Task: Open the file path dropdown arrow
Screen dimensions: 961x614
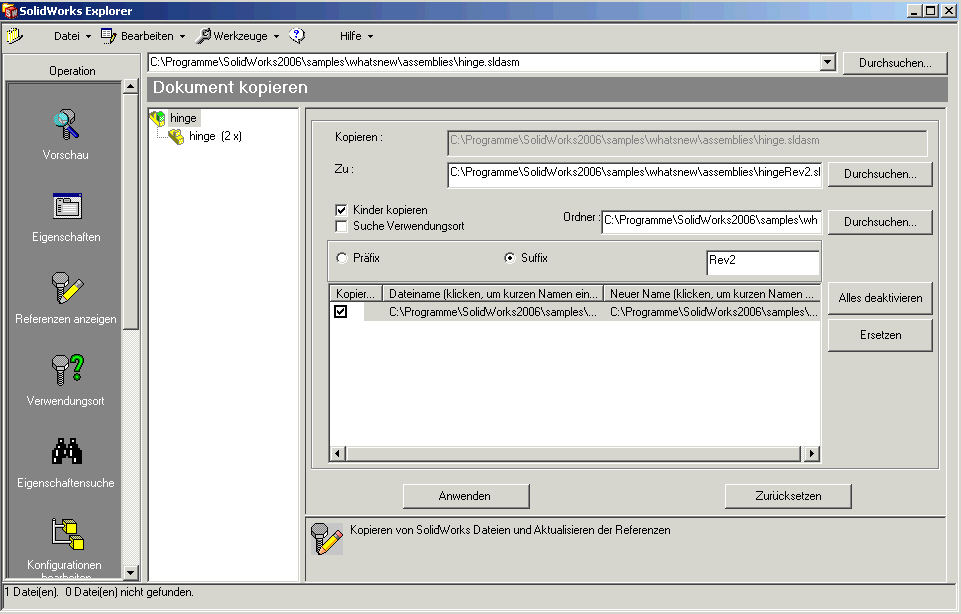Action: (827, 62)
